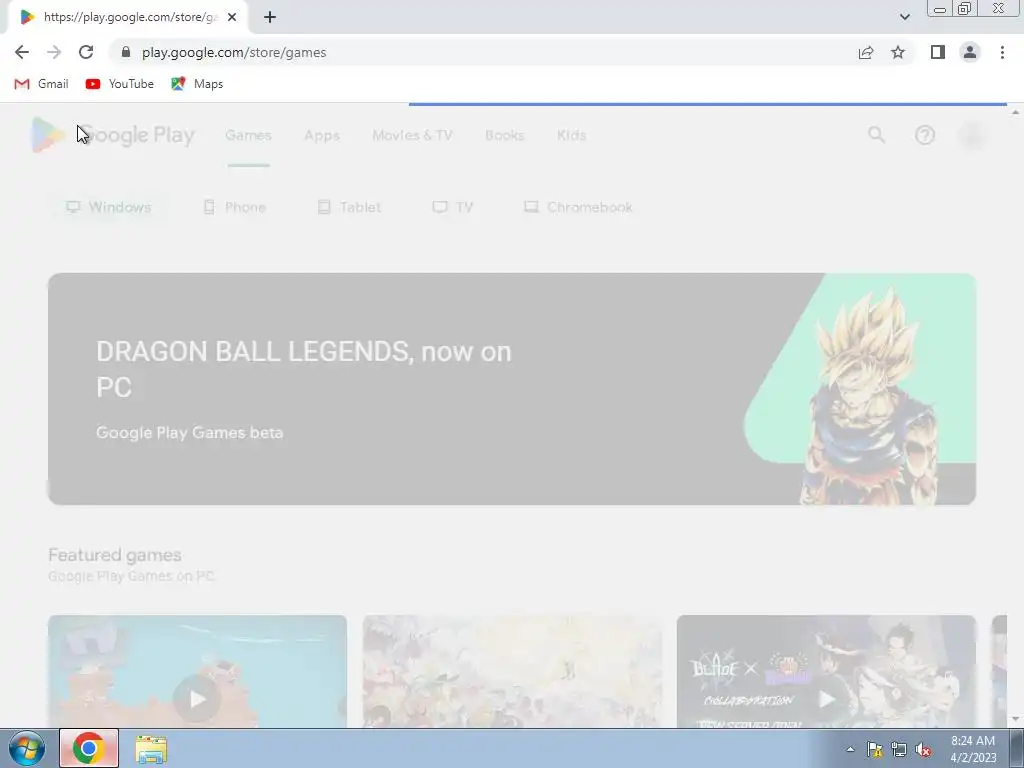Screen dimensions: 1024x768
Task: Click page scrollbar down arrow
Action: click(x=1015, y=719)
